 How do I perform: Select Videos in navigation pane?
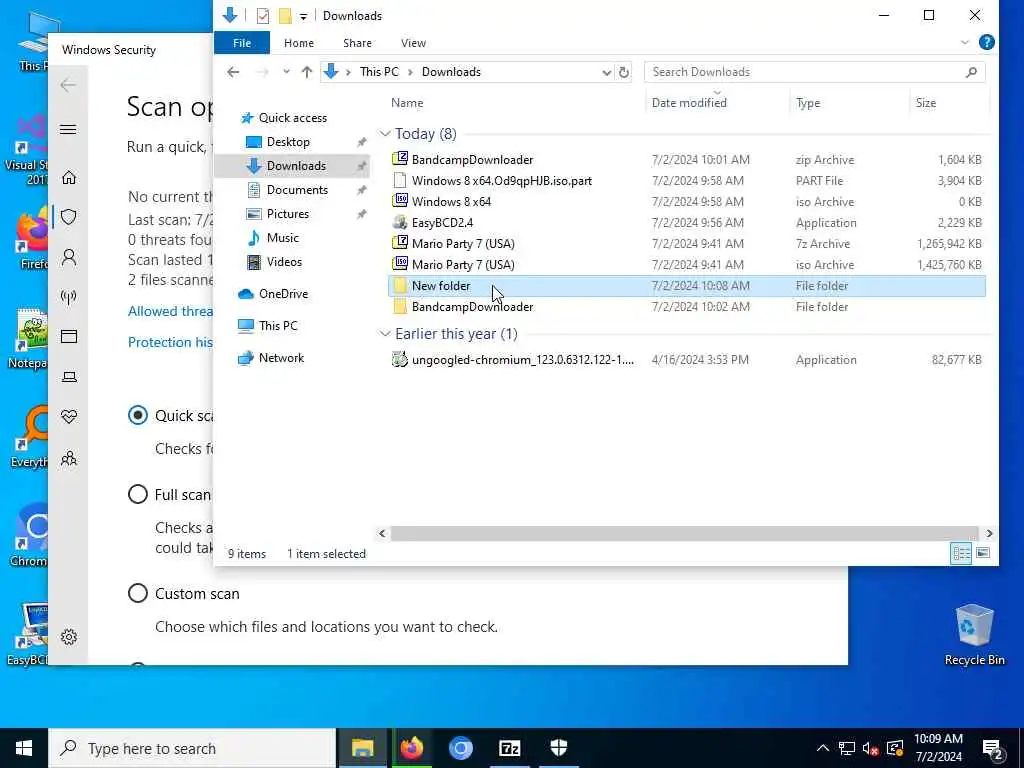(284, 262)
